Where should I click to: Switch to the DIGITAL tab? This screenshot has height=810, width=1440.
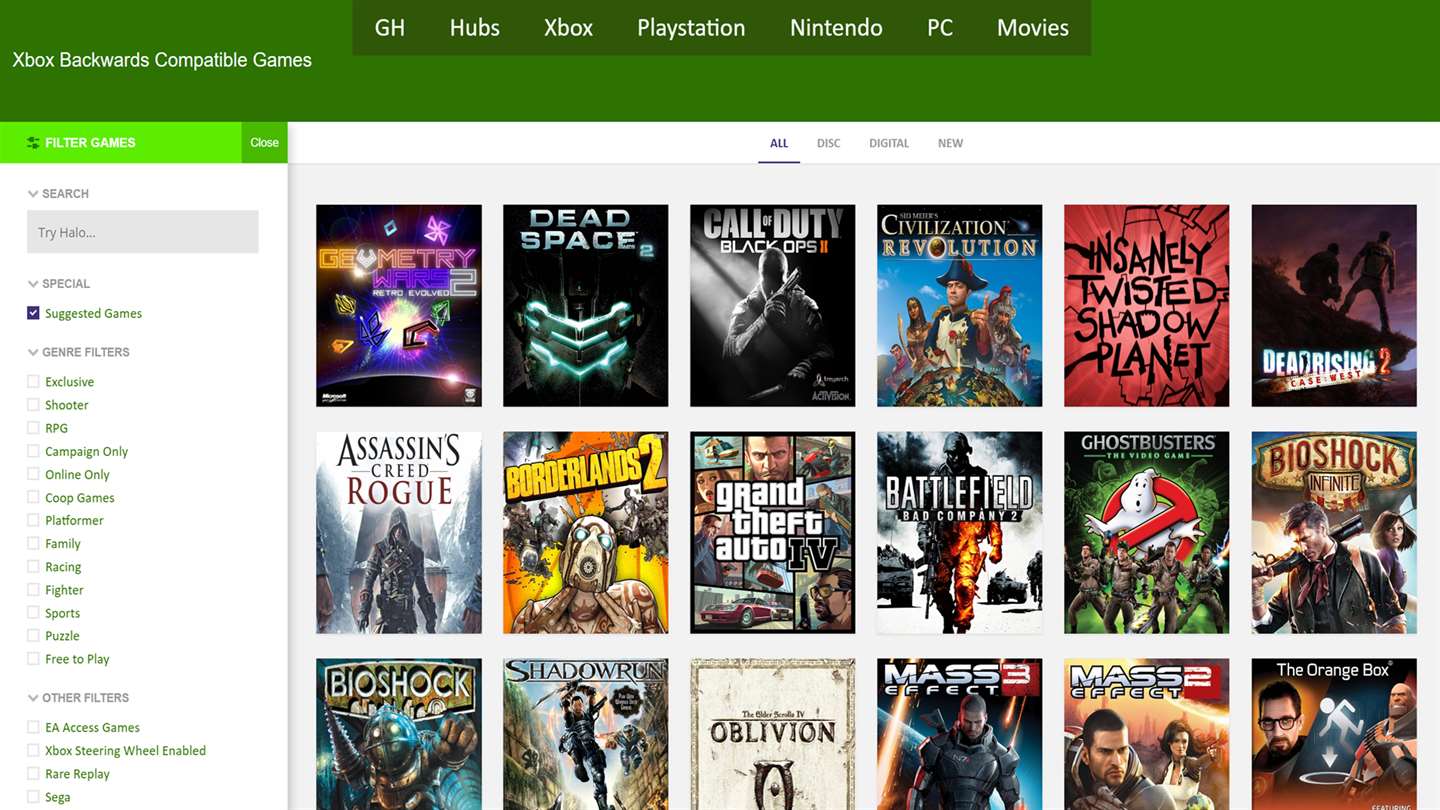pyautogui.click(x=889, y=143)
